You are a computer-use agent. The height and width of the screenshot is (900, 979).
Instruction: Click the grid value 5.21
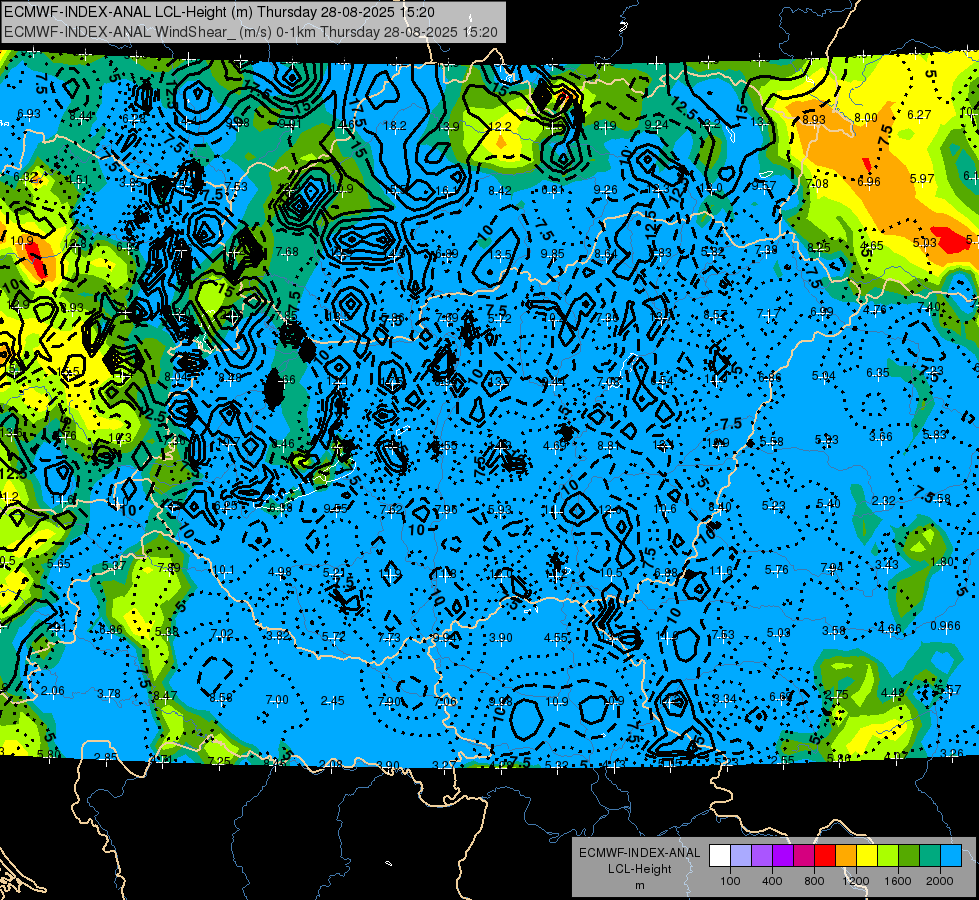(x=335, y=573)
